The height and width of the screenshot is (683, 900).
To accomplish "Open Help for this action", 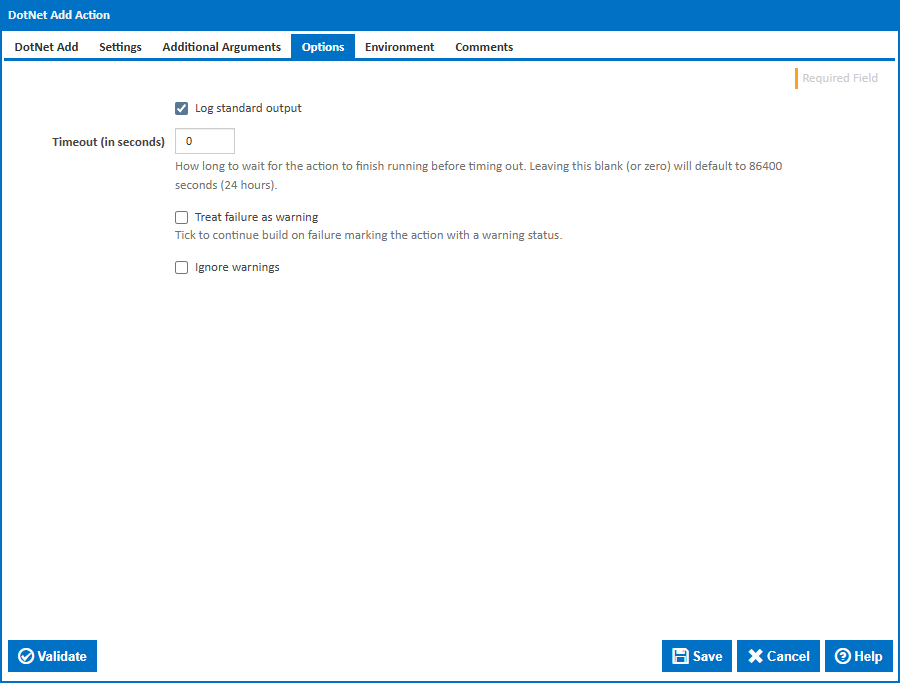I will [858, 656].
